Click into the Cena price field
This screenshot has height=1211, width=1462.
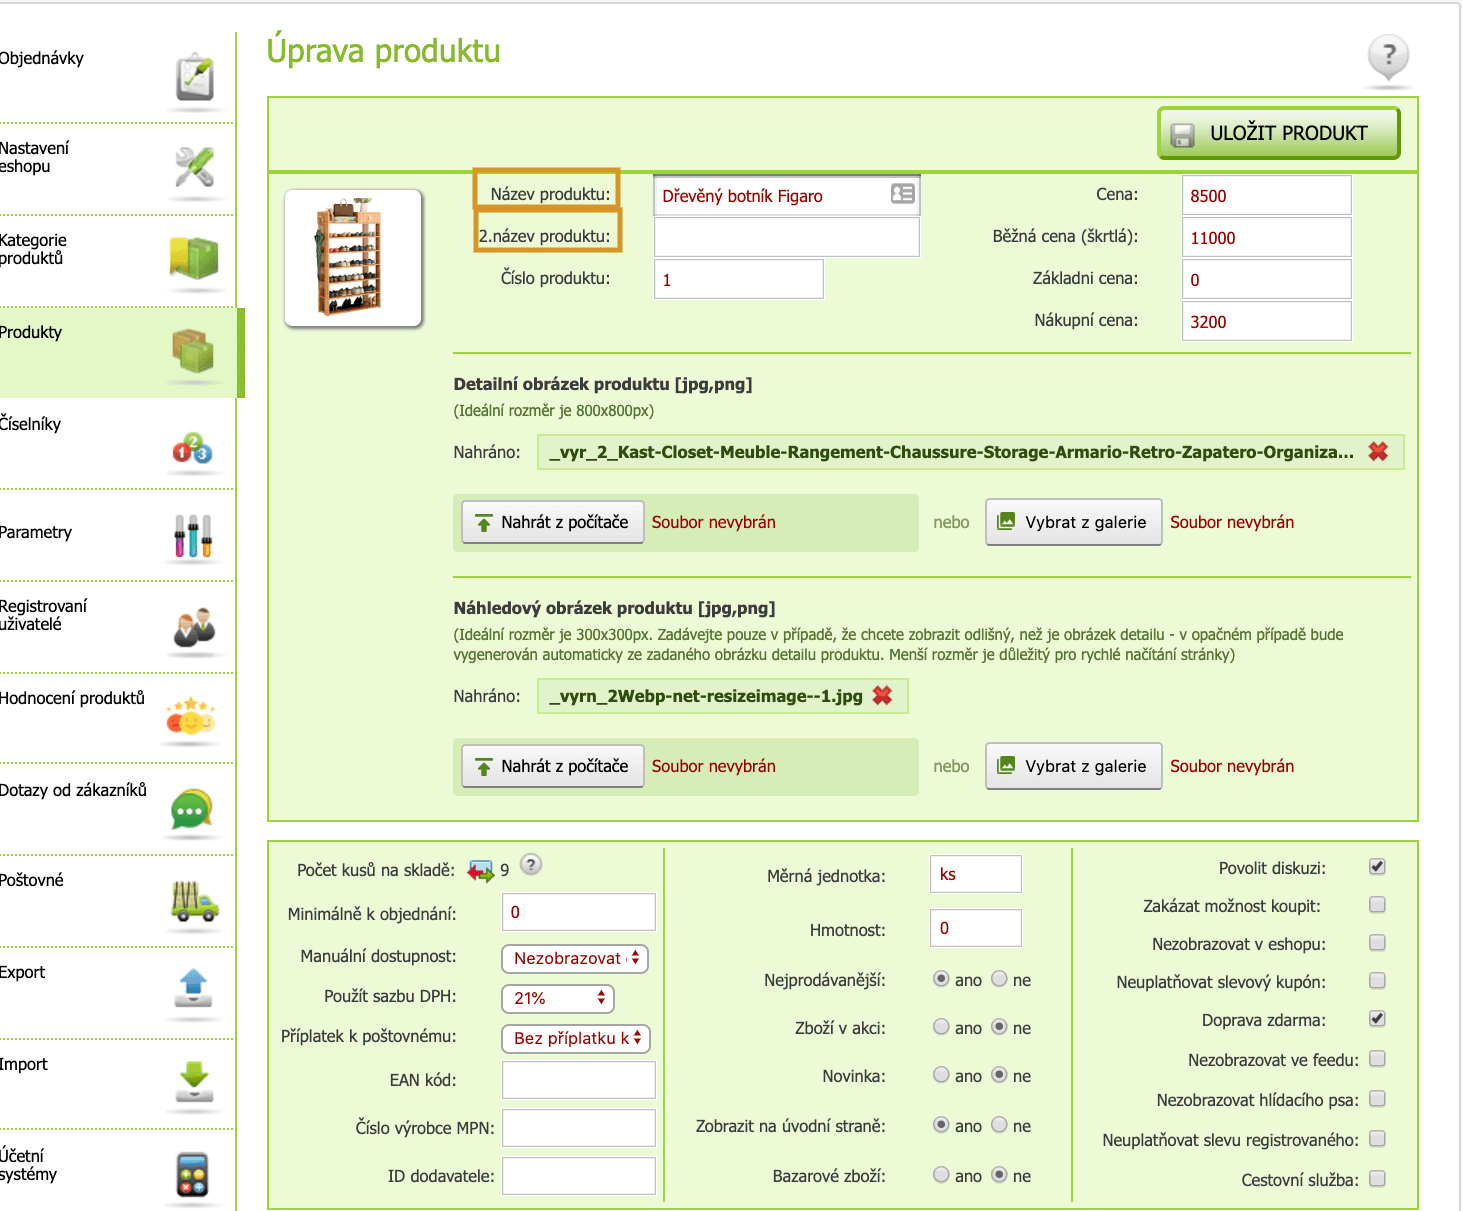tap(1266, 196)
